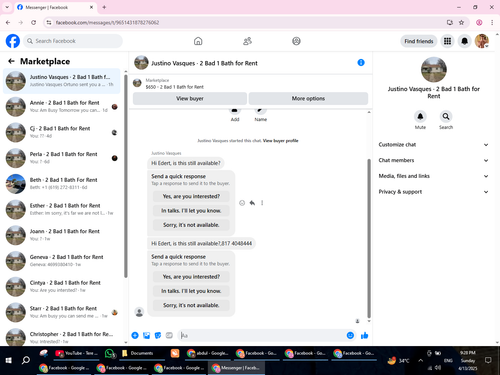Open more message options dots
The image size is (500, 375).
click(262, 203)
